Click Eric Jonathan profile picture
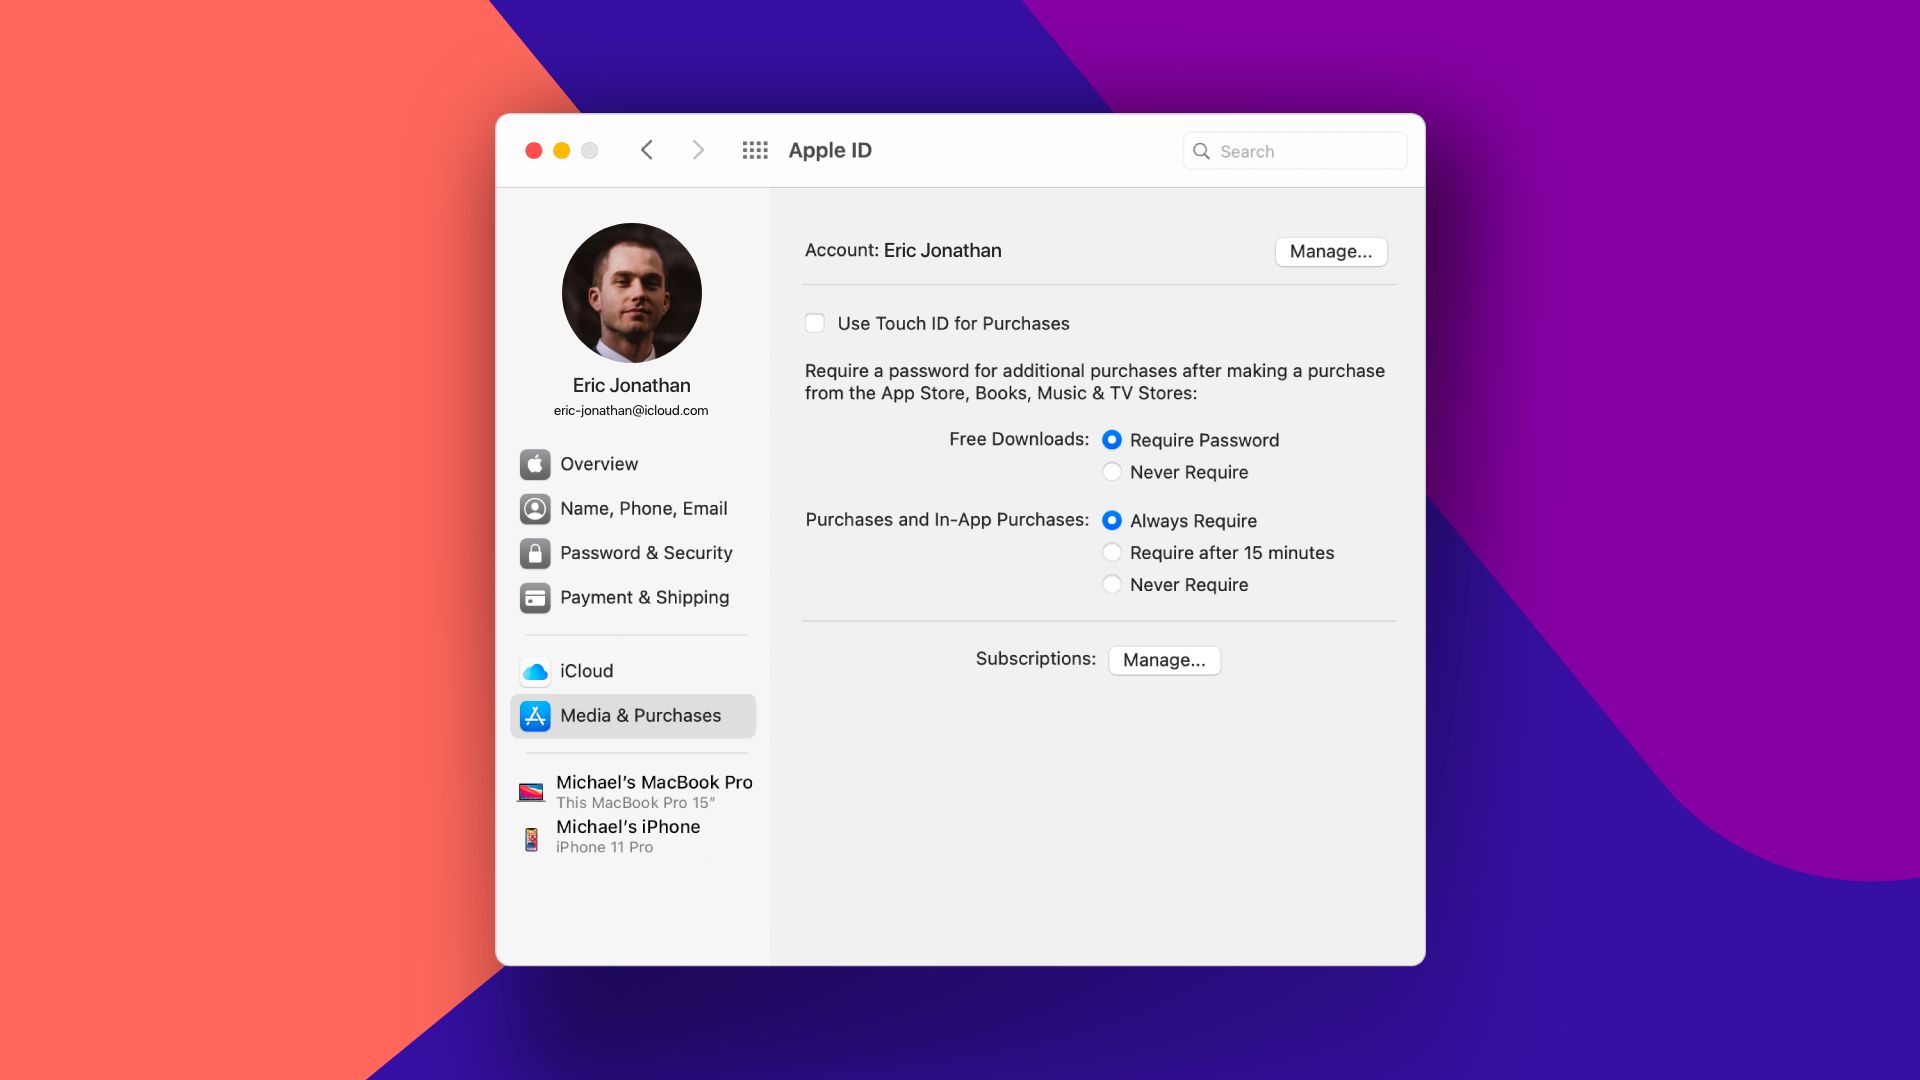The height and width of the screenshot is (1080, 1920). pyautogui.click(x=632, y=293)
